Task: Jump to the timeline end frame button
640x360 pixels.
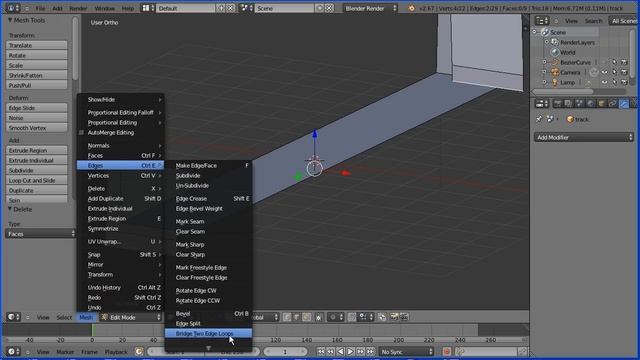Action: pos(370,351)
